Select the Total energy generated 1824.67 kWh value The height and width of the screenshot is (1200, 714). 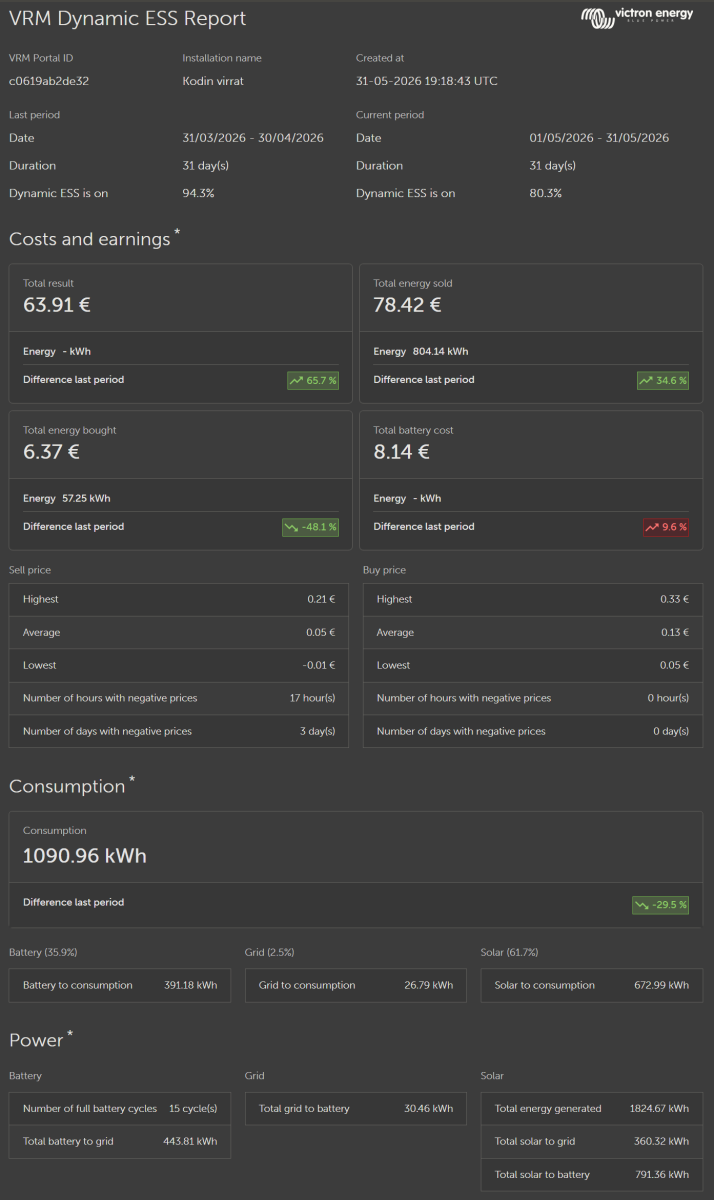click(x=660, y=1108)
